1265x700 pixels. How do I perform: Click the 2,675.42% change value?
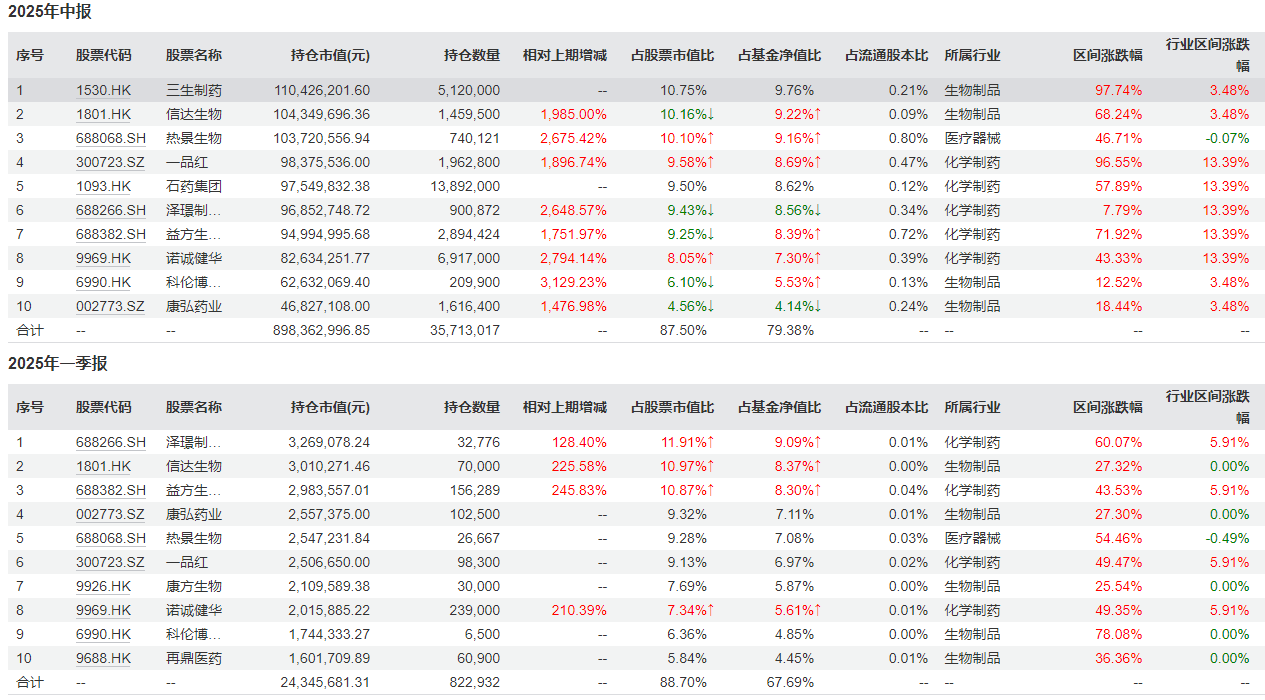[573, 138]
